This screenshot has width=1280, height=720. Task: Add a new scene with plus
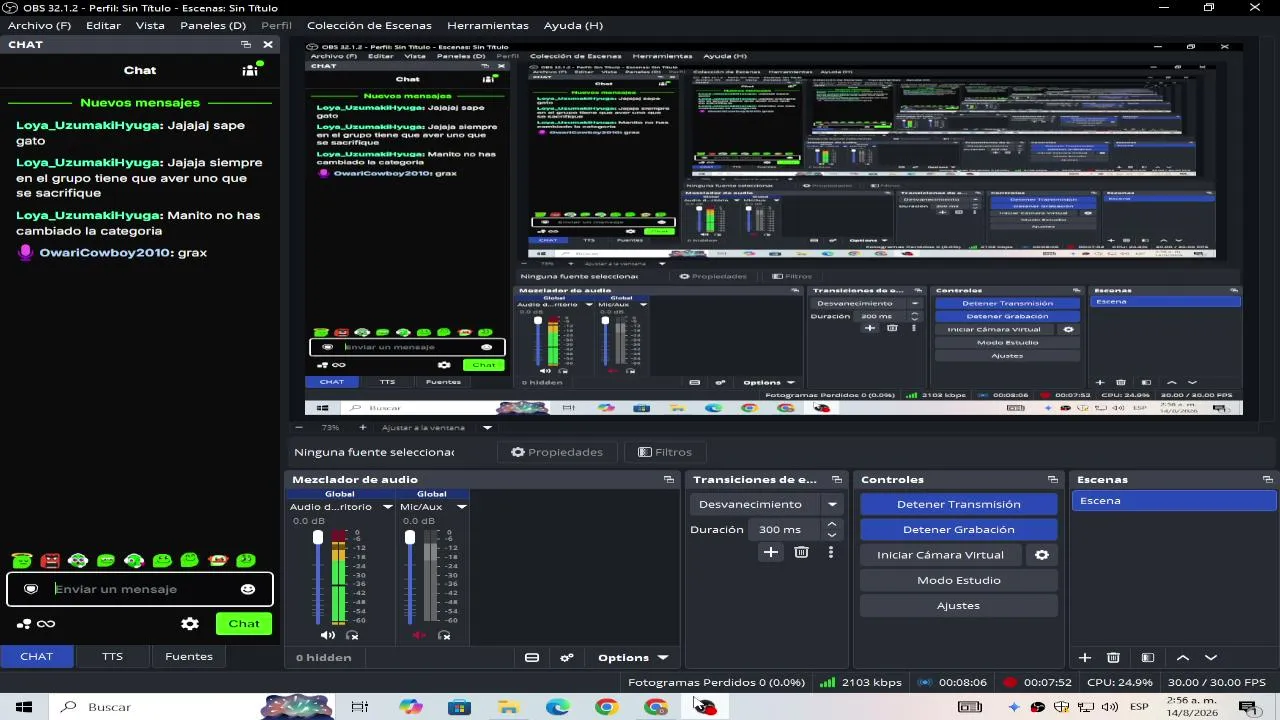click(1085, 657)
